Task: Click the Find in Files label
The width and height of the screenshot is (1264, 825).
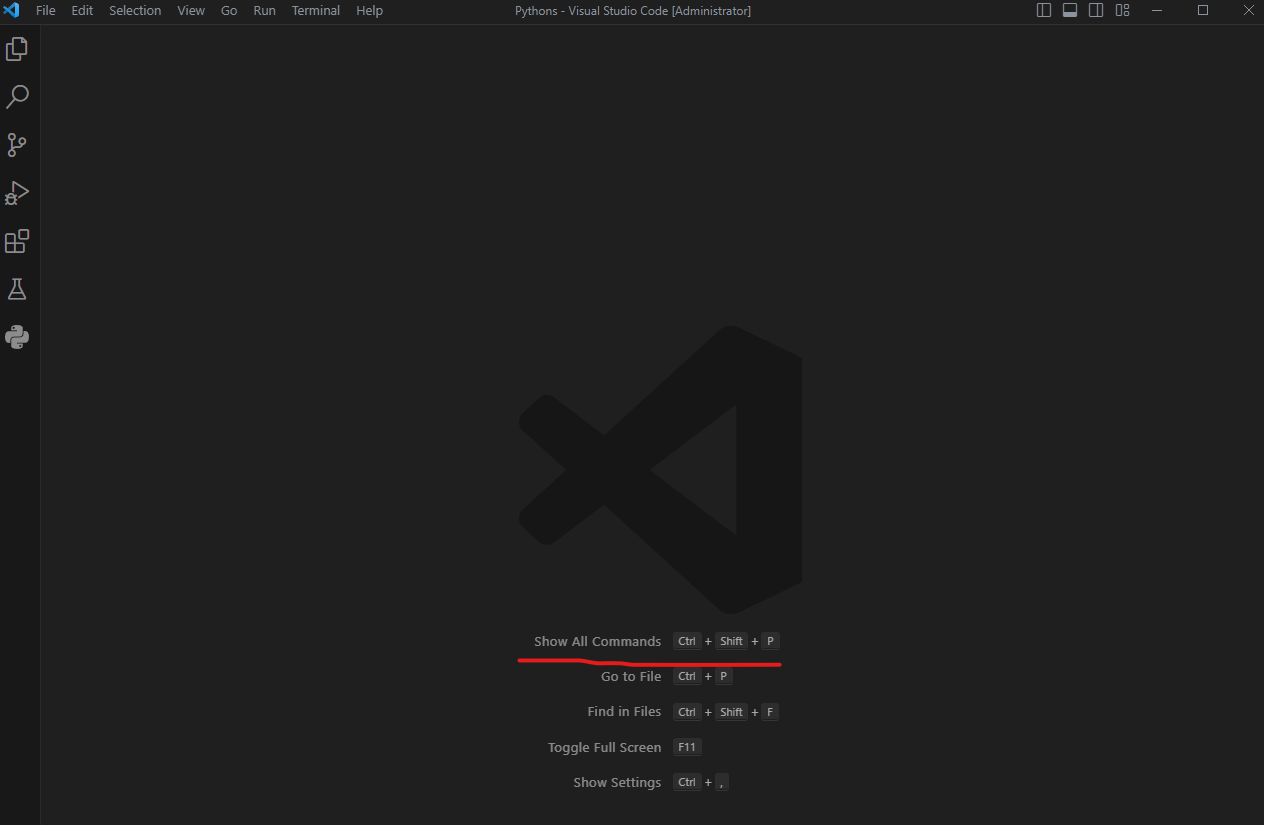Action: 624,712
